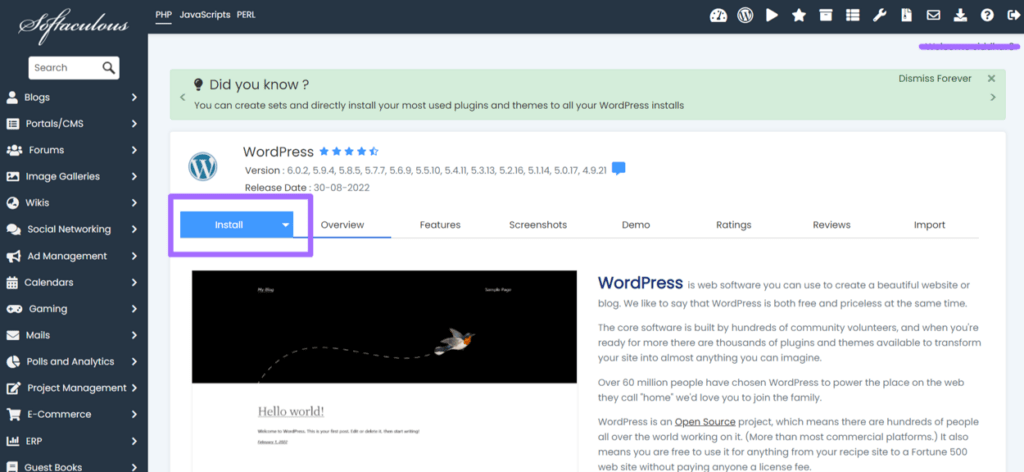Follow the Open Source link
The height and width of the screenshot is (472, 1024).
pos(705,422)
